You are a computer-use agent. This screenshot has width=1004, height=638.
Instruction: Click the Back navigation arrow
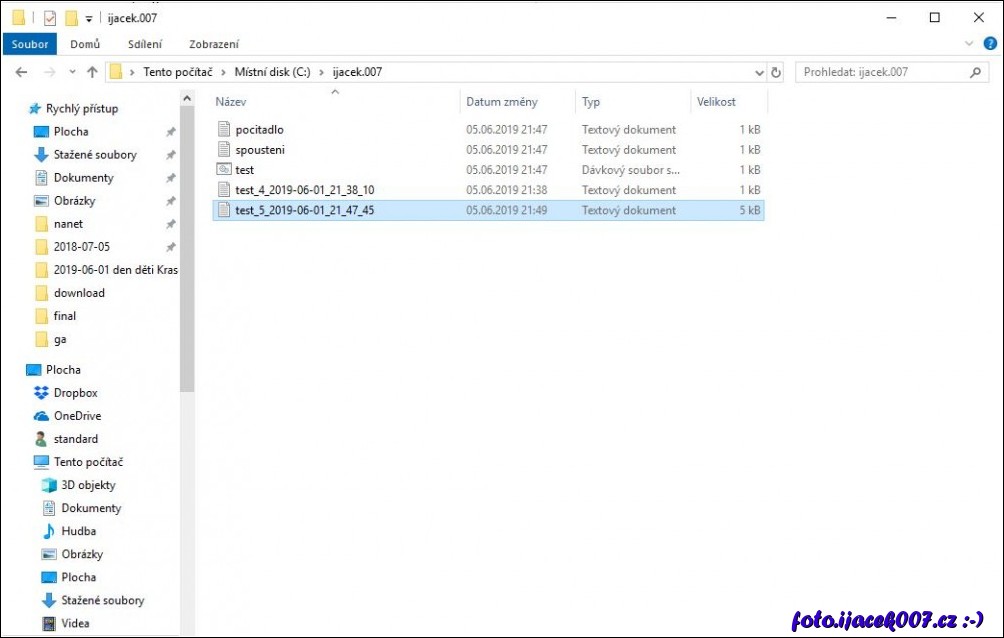(x=21, y=72)
